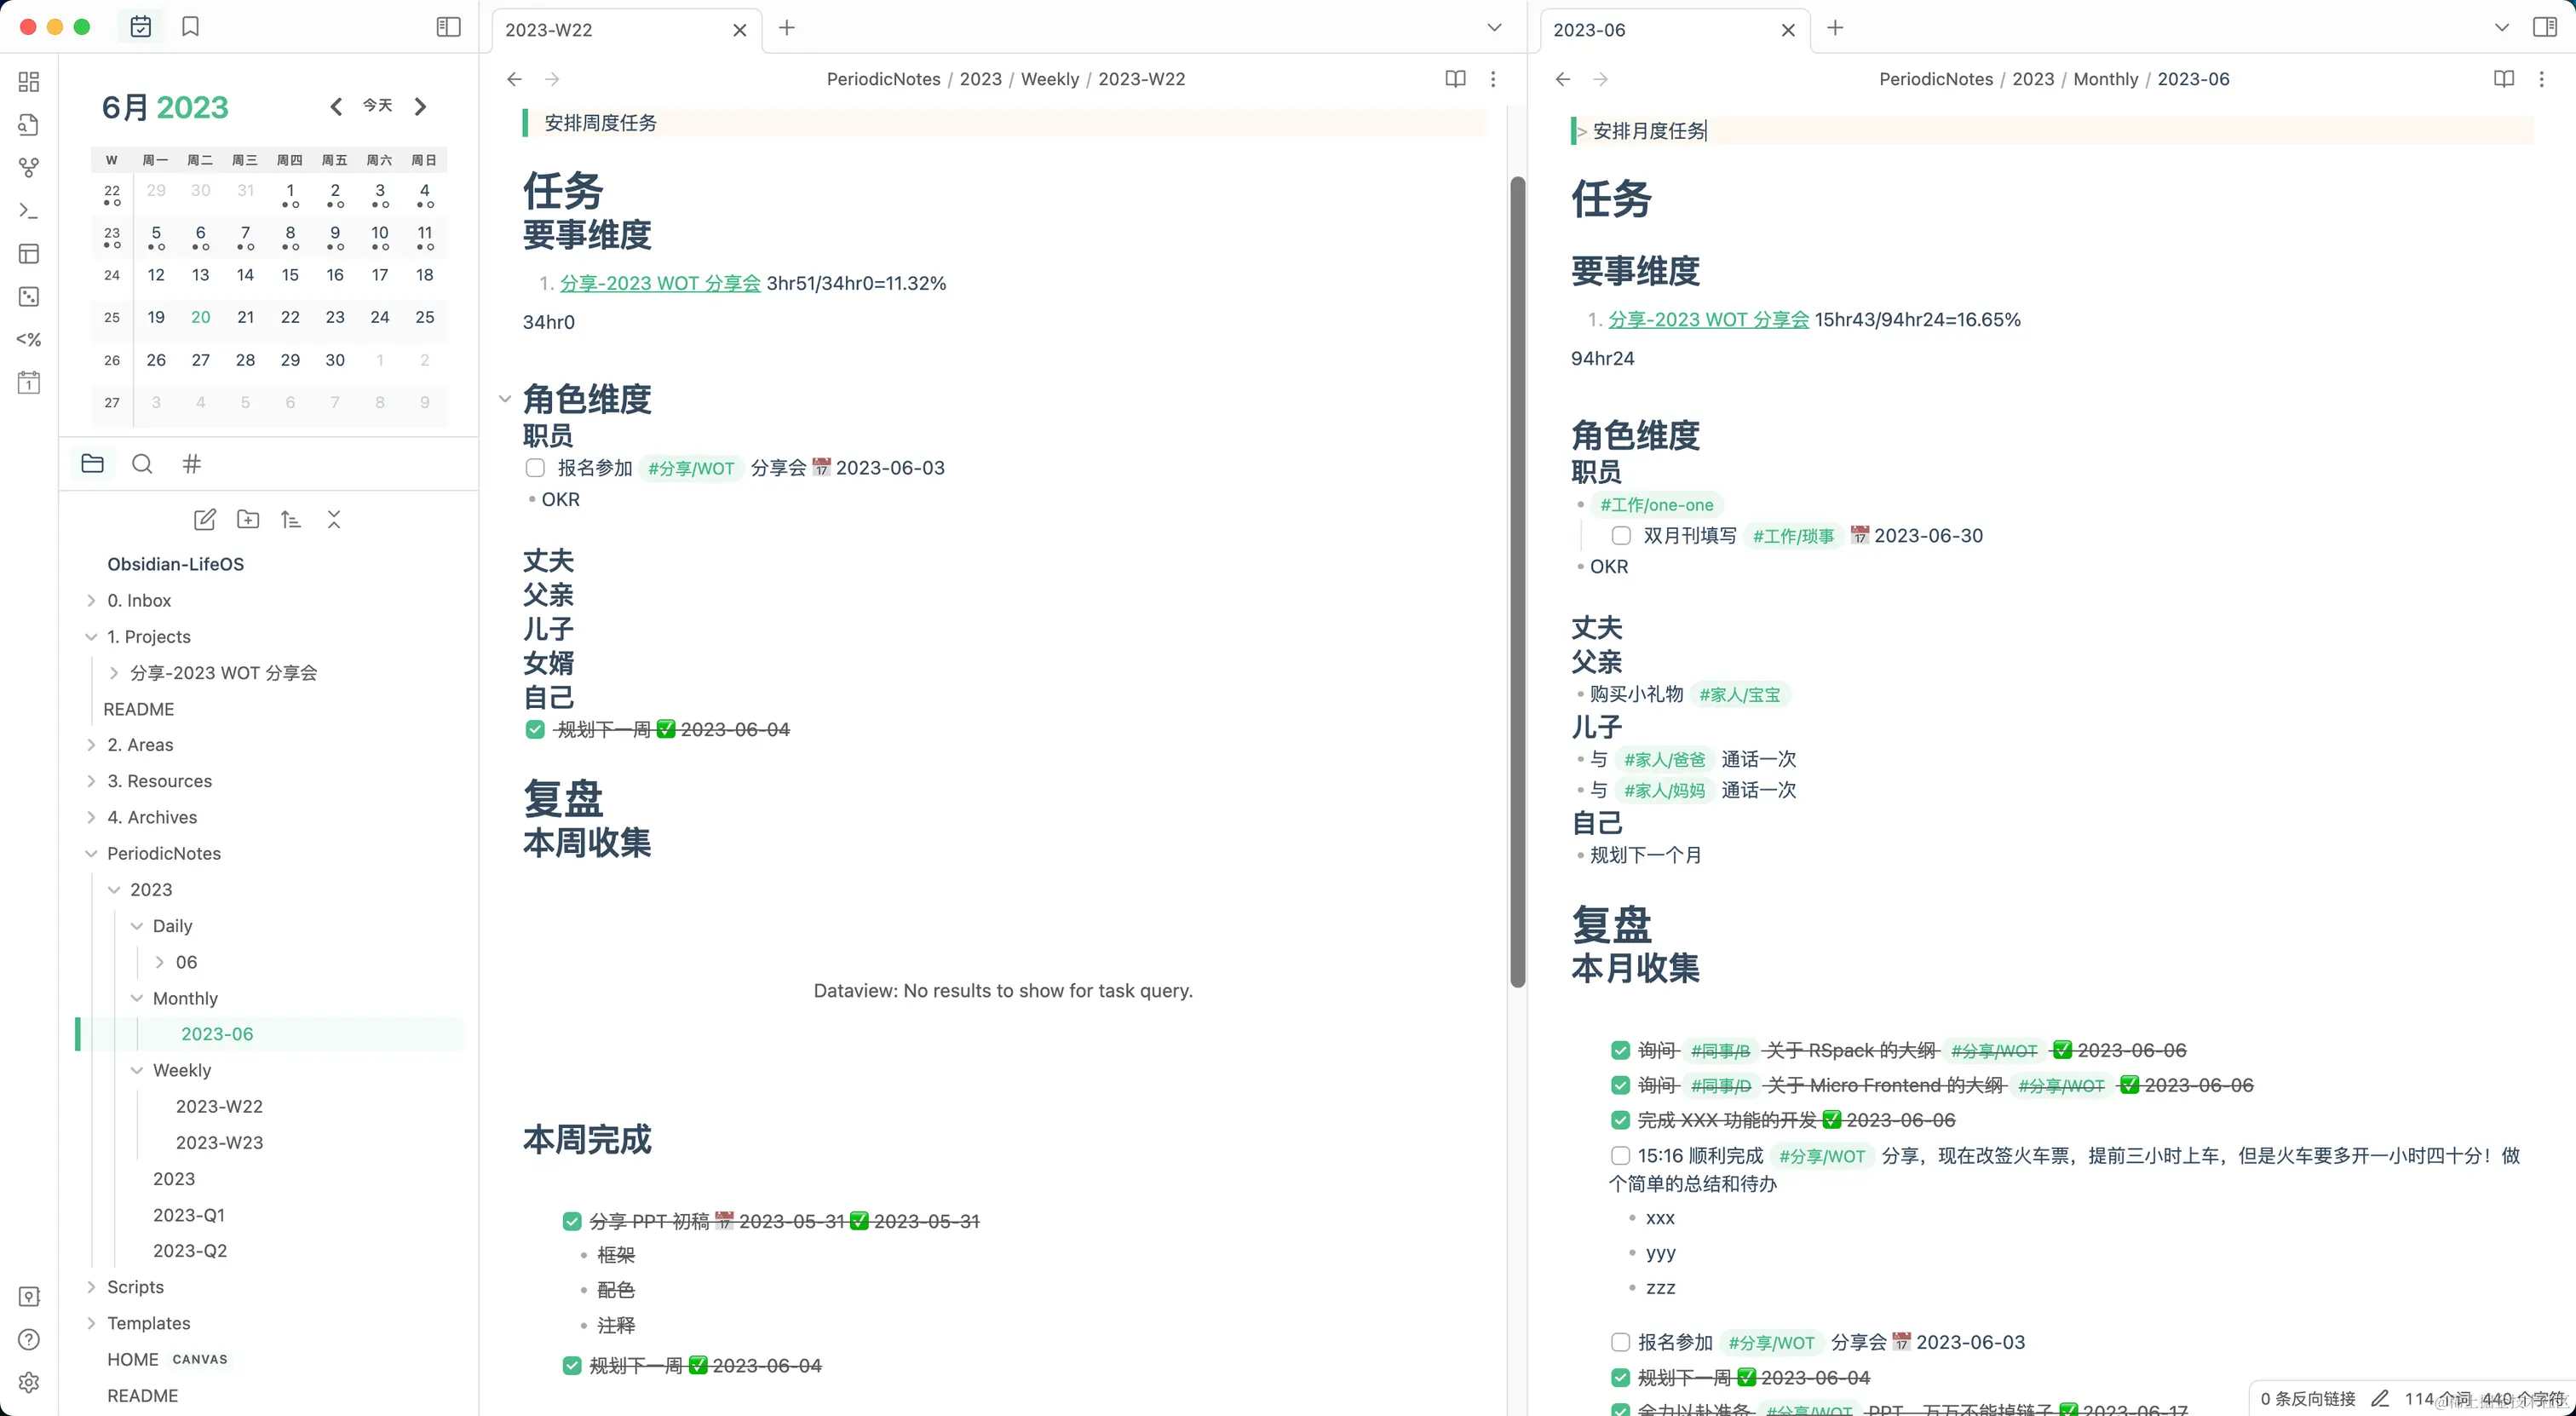
Task: Open the search tab magnifier icon
Action: pos(142,464)
